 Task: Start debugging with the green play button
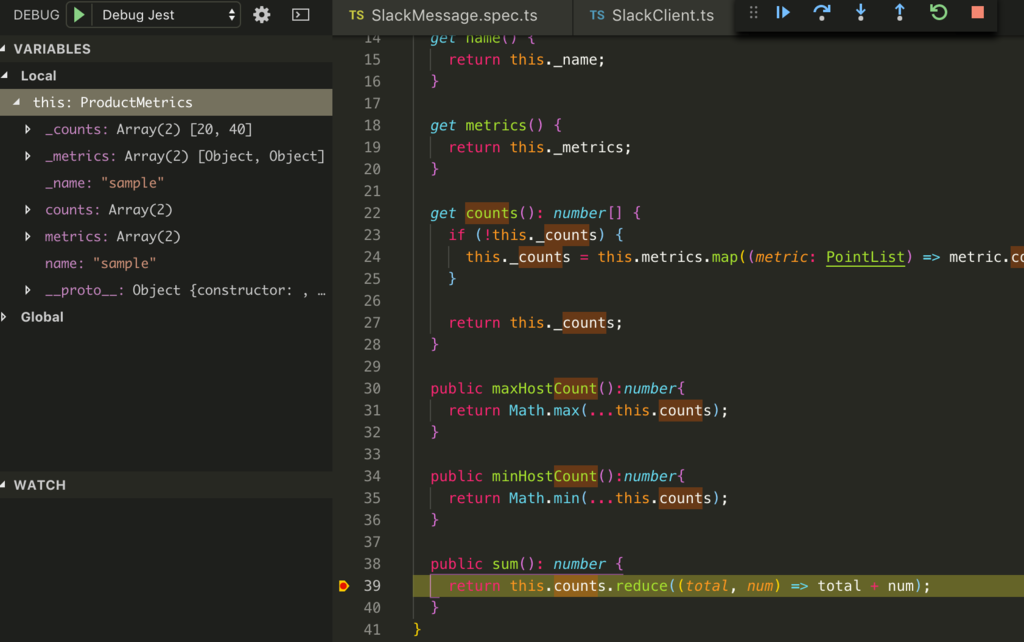coord(79,14)
